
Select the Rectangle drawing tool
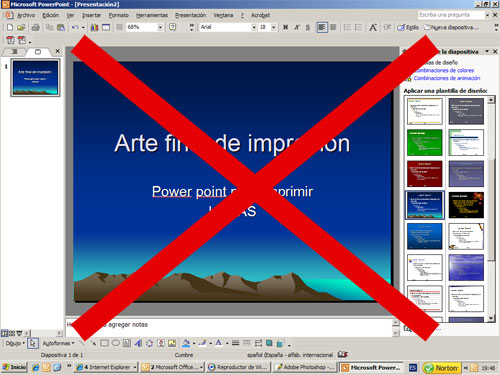point(104,343)
